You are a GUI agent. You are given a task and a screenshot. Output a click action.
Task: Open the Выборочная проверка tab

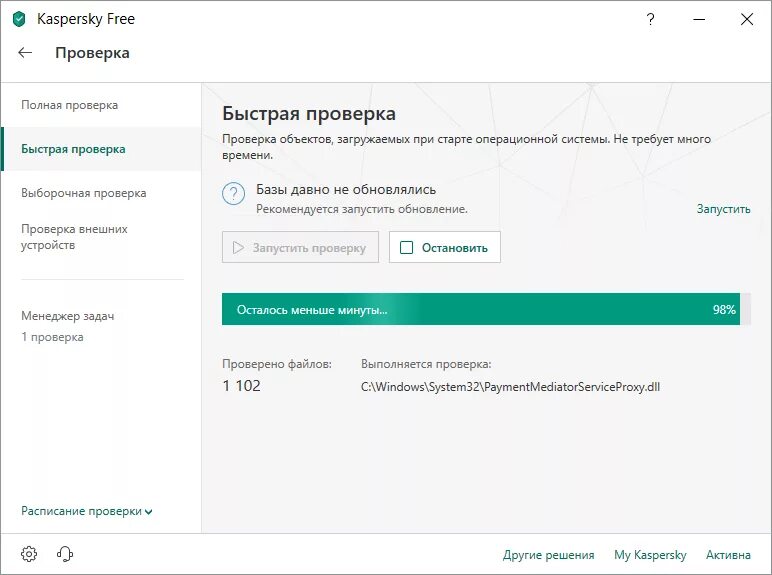coord(84,193)
